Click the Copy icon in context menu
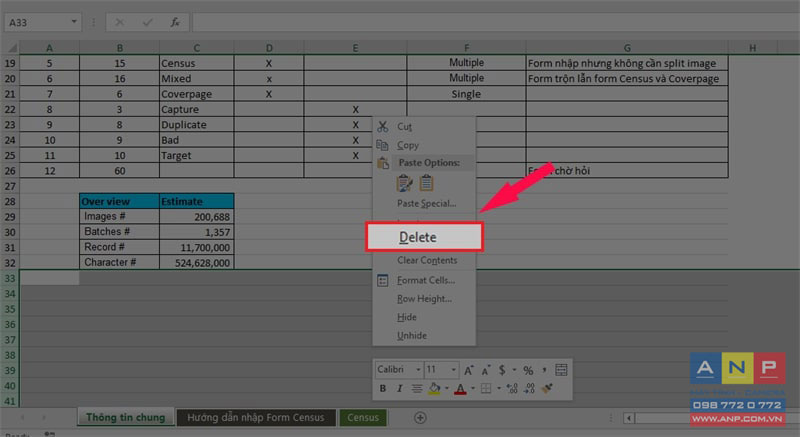The image size is (800, 437). point(383,145)
